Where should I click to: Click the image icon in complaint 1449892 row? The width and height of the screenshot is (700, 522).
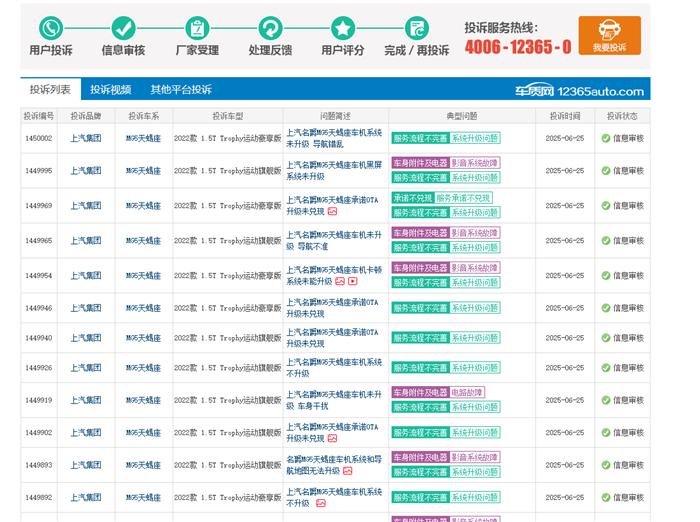(321, 503)
